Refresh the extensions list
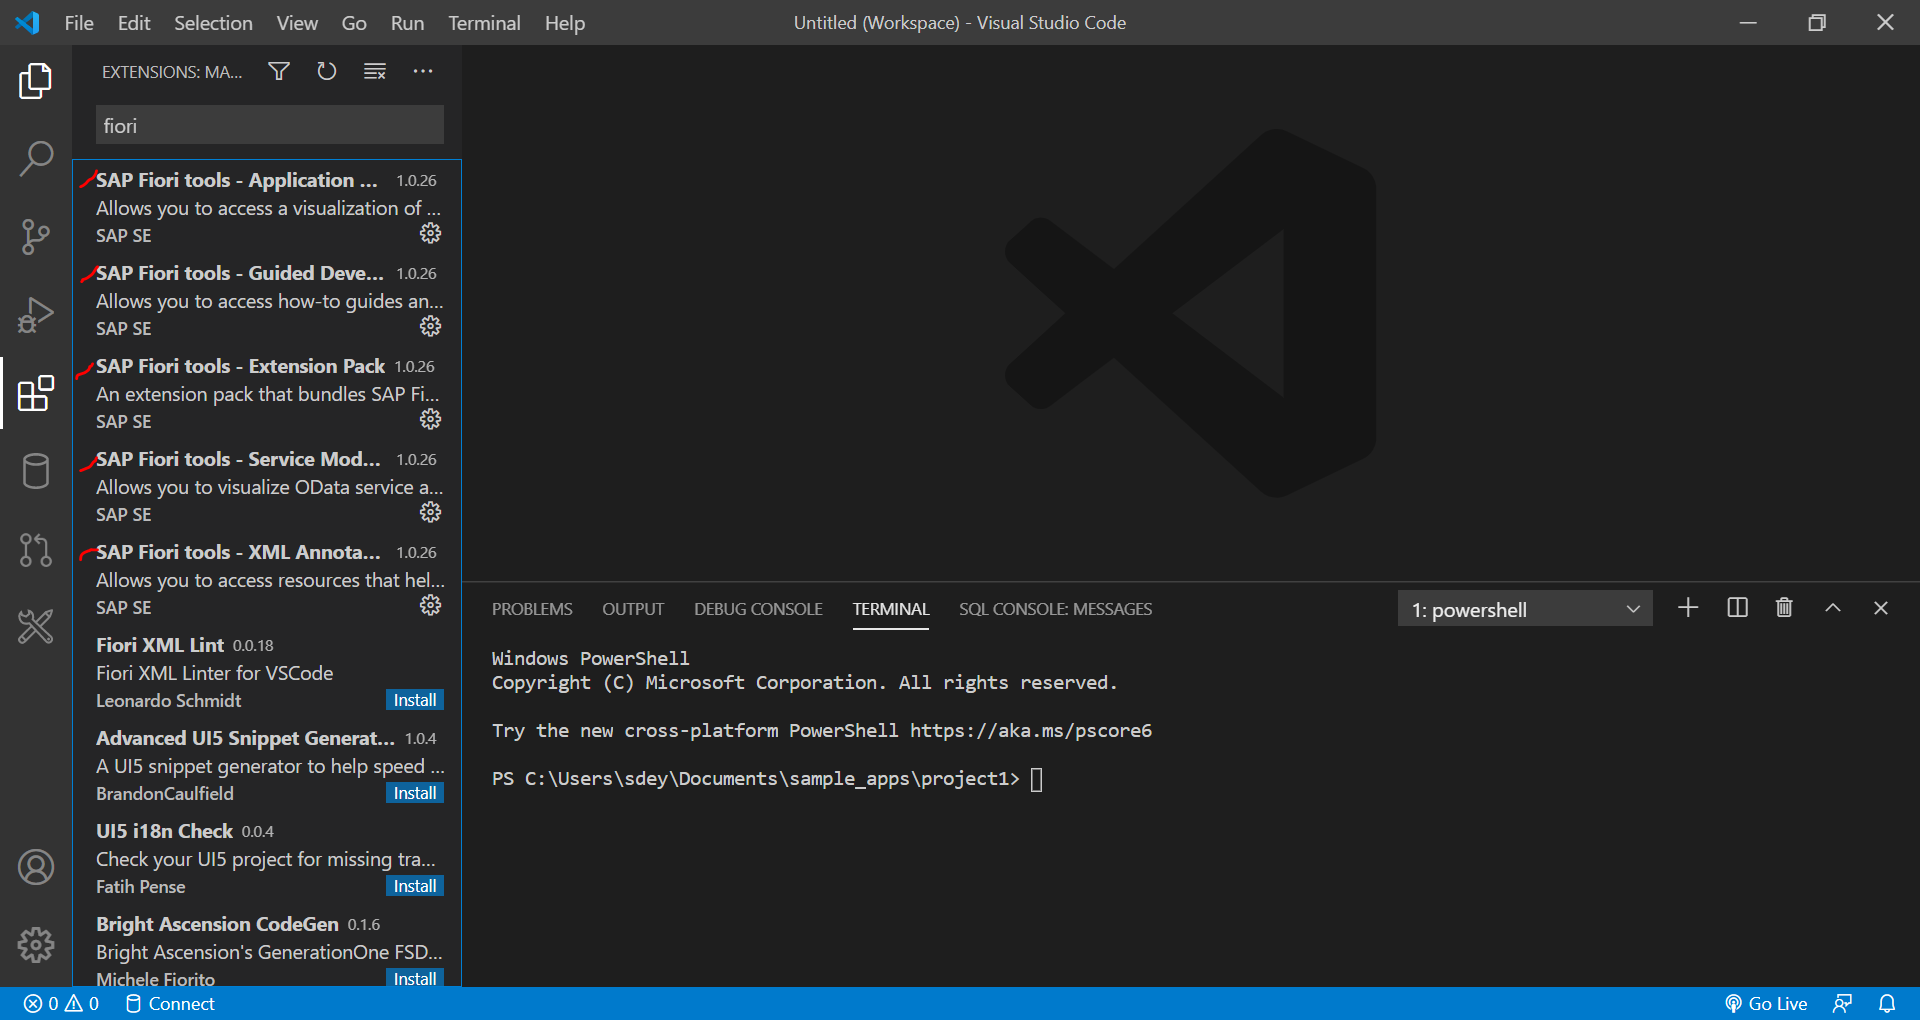Screen dimensions: 1920x1020 326,71
